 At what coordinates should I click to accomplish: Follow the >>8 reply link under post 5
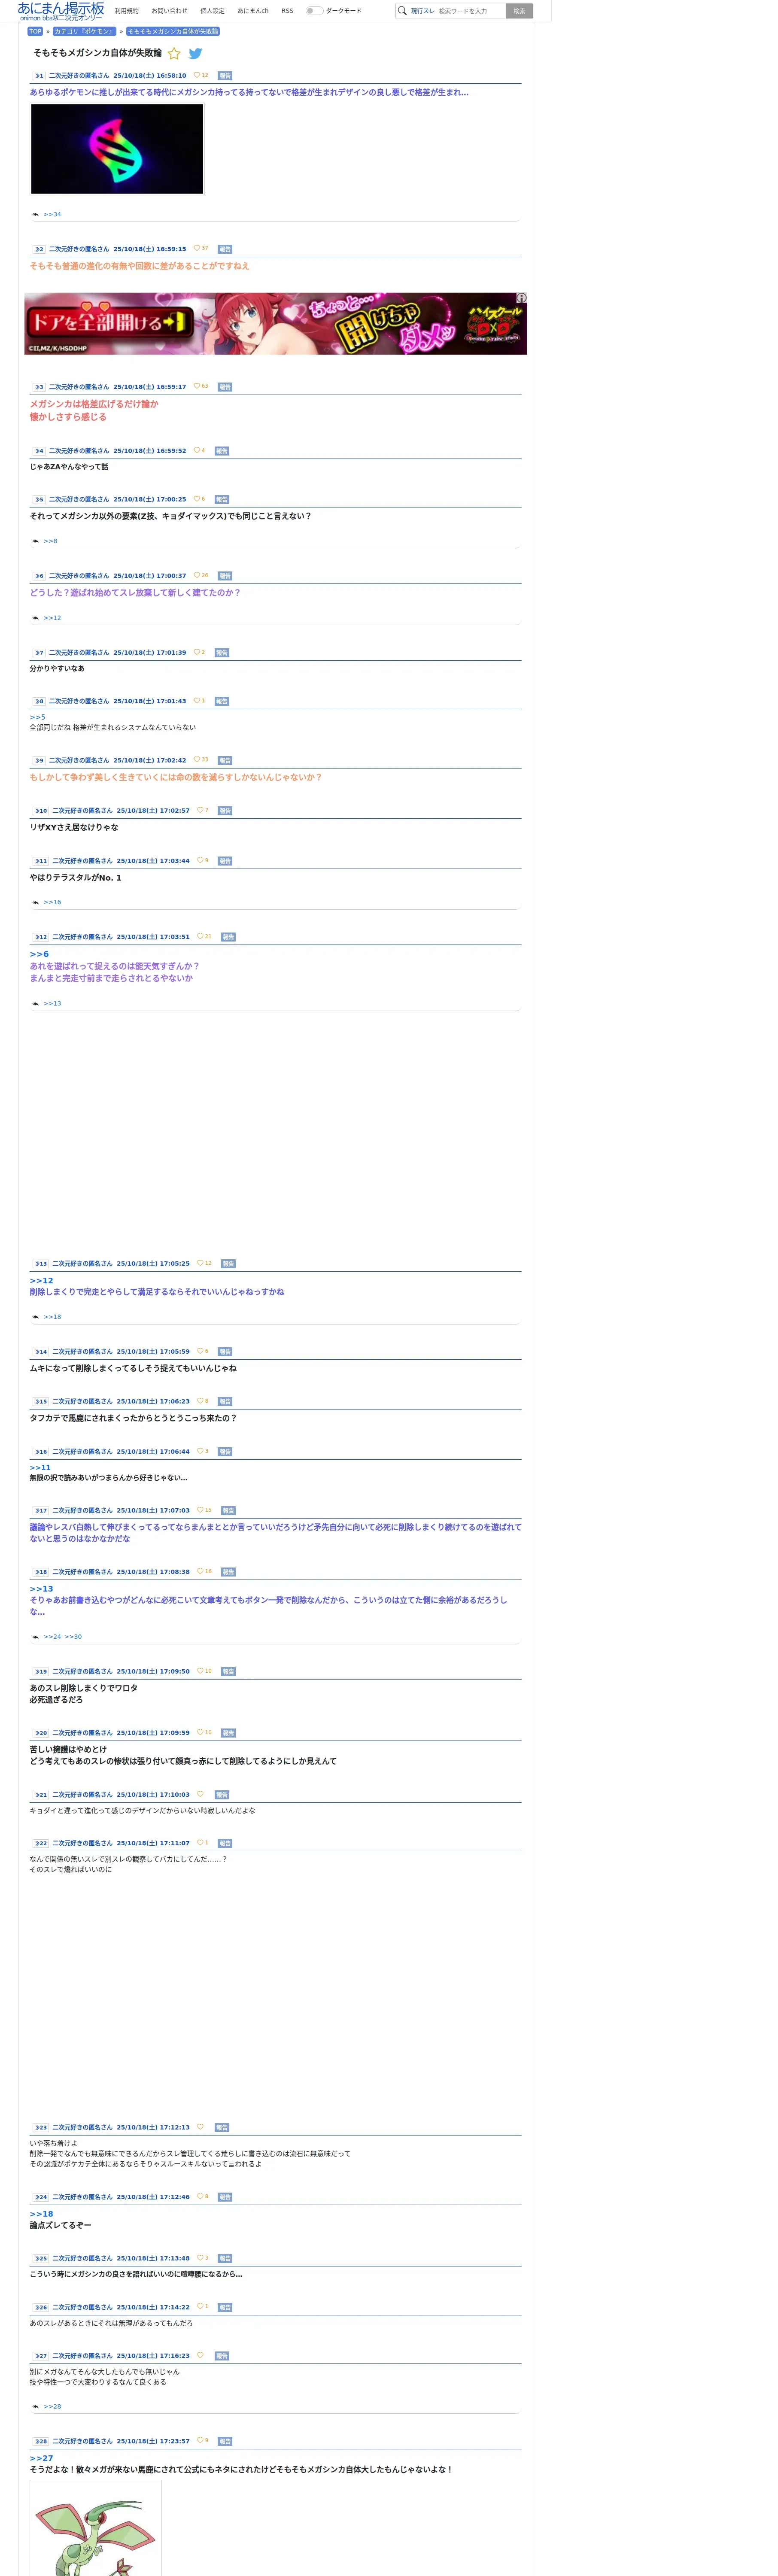click(x=50, y=542)
